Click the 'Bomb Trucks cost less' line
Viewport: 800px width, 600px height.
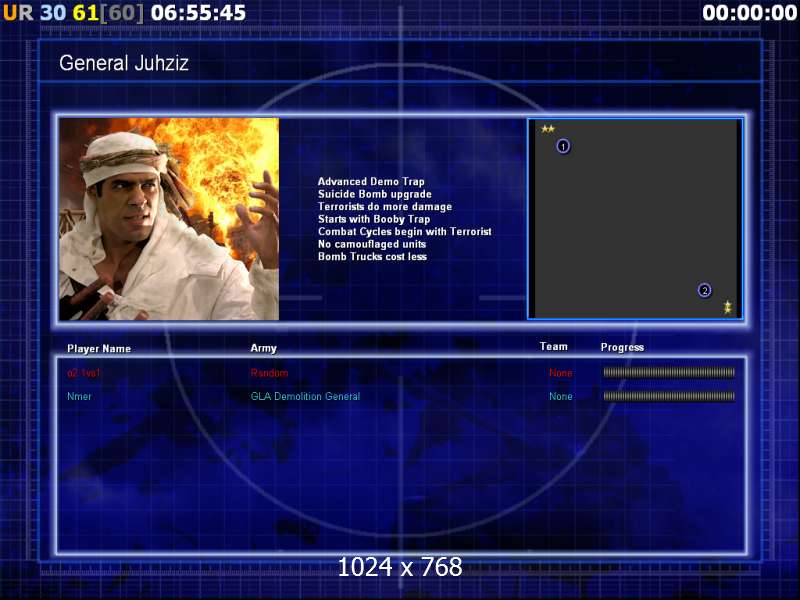tap(372, 257)
